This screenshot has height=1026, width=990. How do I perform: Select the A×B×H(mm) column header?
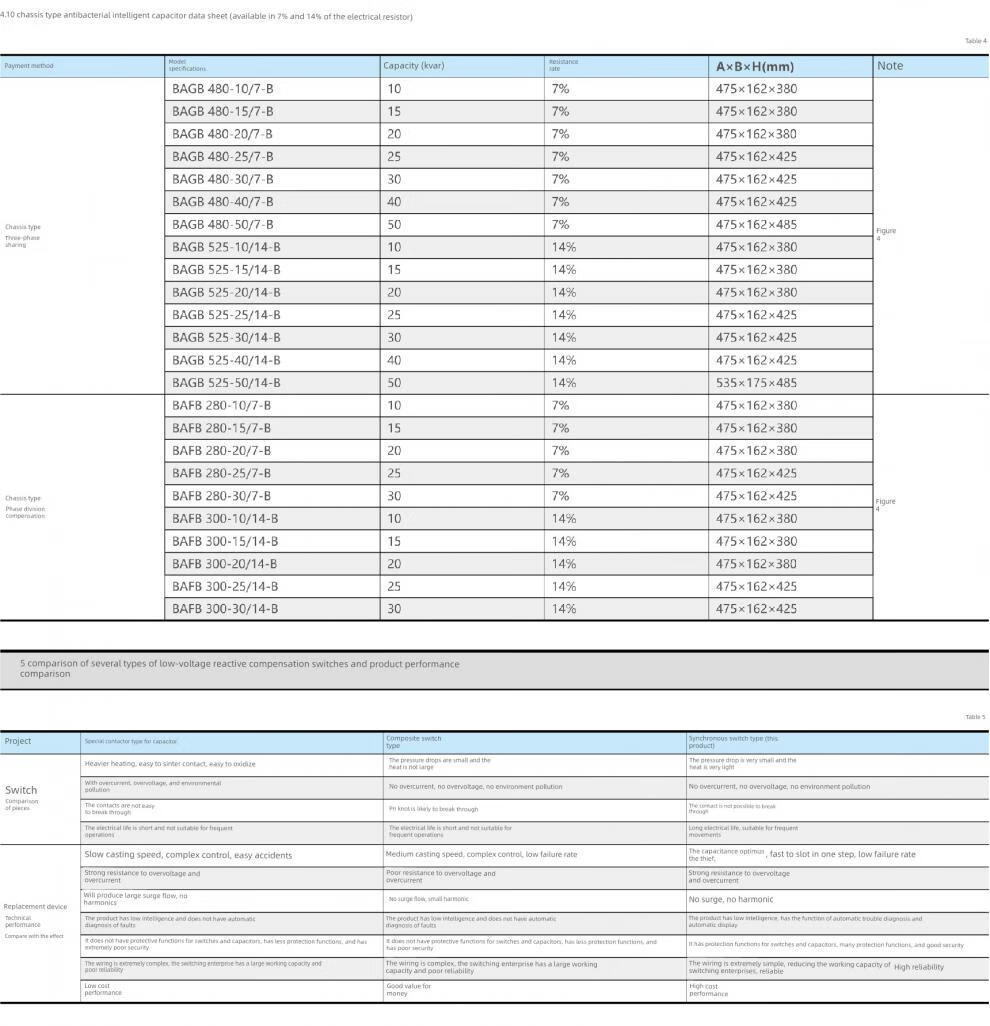tap(754, 67)
